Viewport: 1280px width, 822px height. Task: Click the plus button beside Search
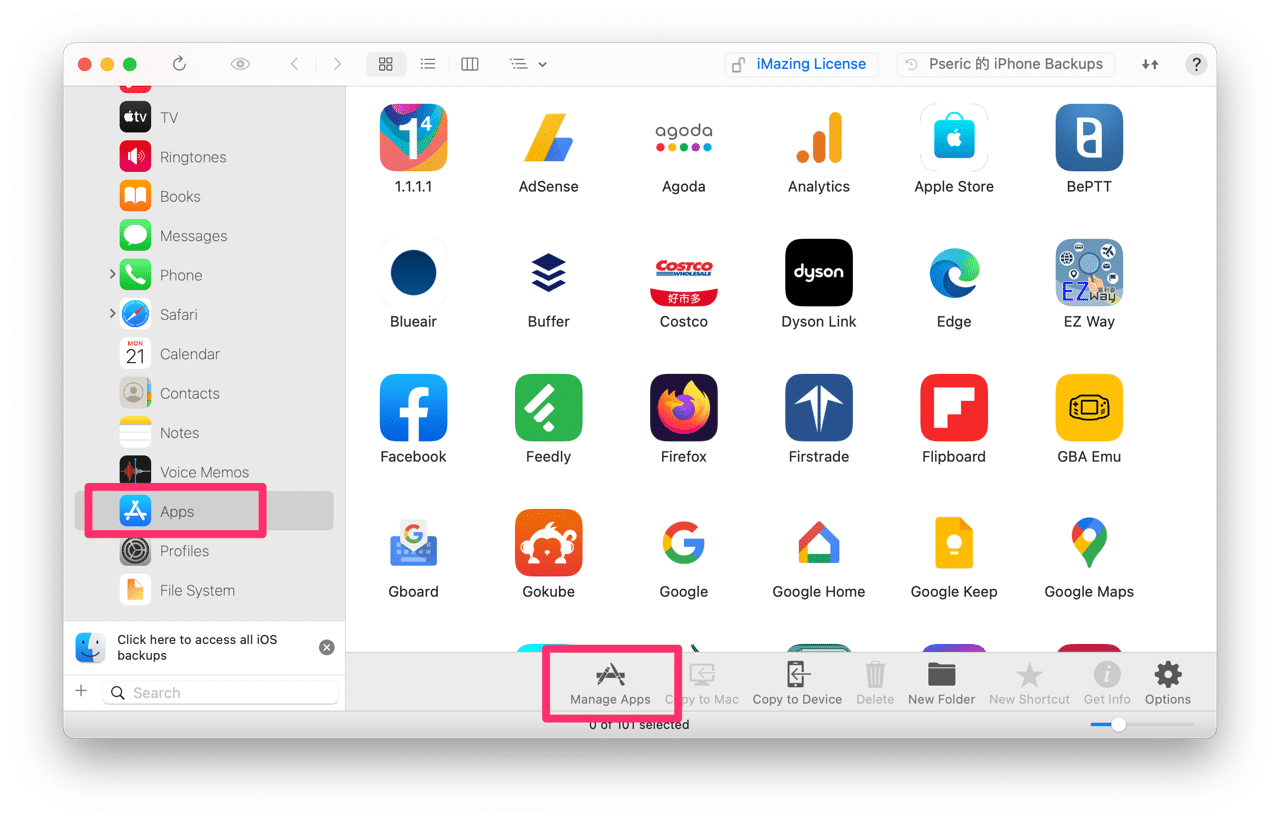82,691
